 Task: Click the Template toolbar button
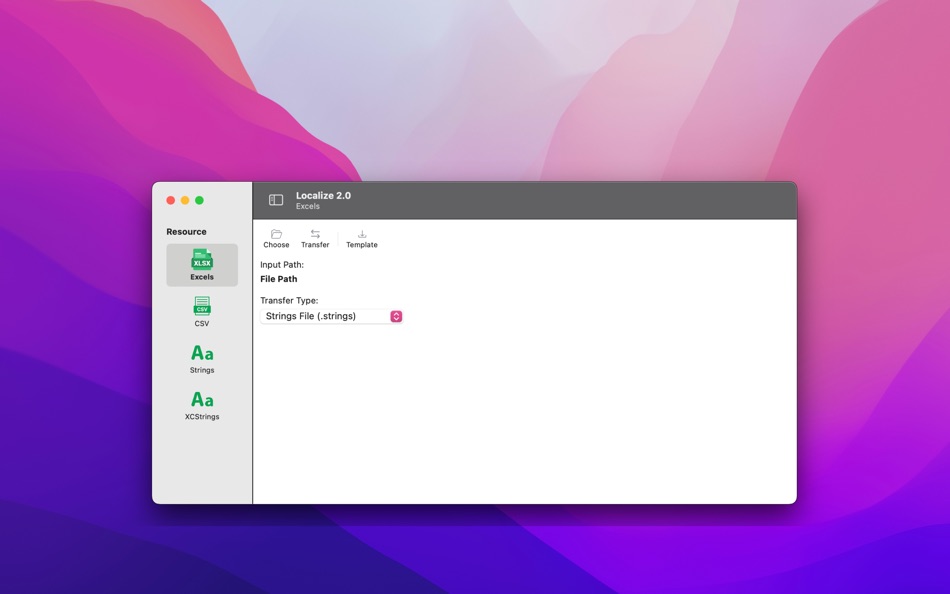point(361,238)
